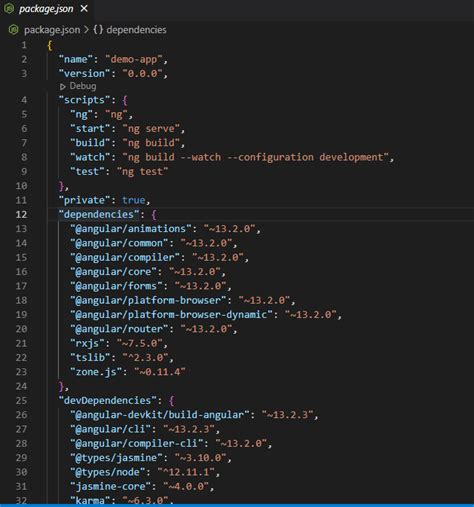Click the "^12.11.1" version value

click(186, 472)
